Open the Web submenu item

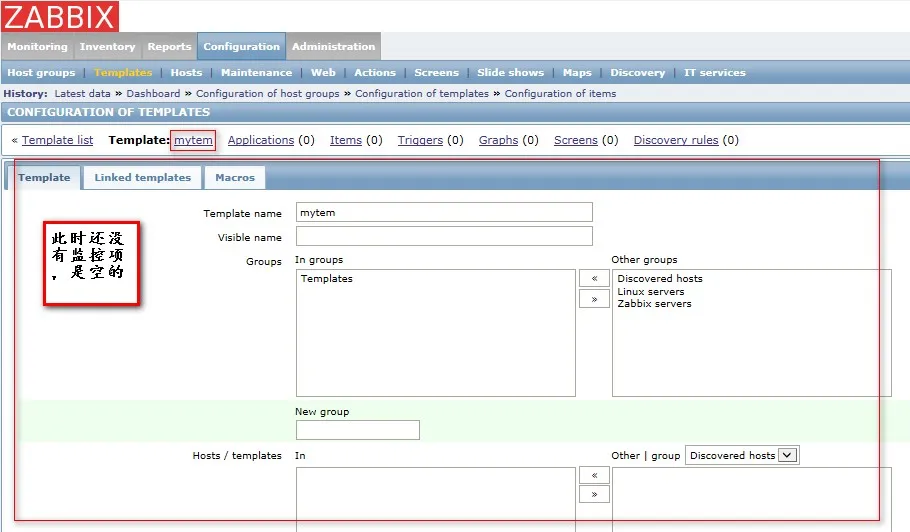[x=323, y=73]
